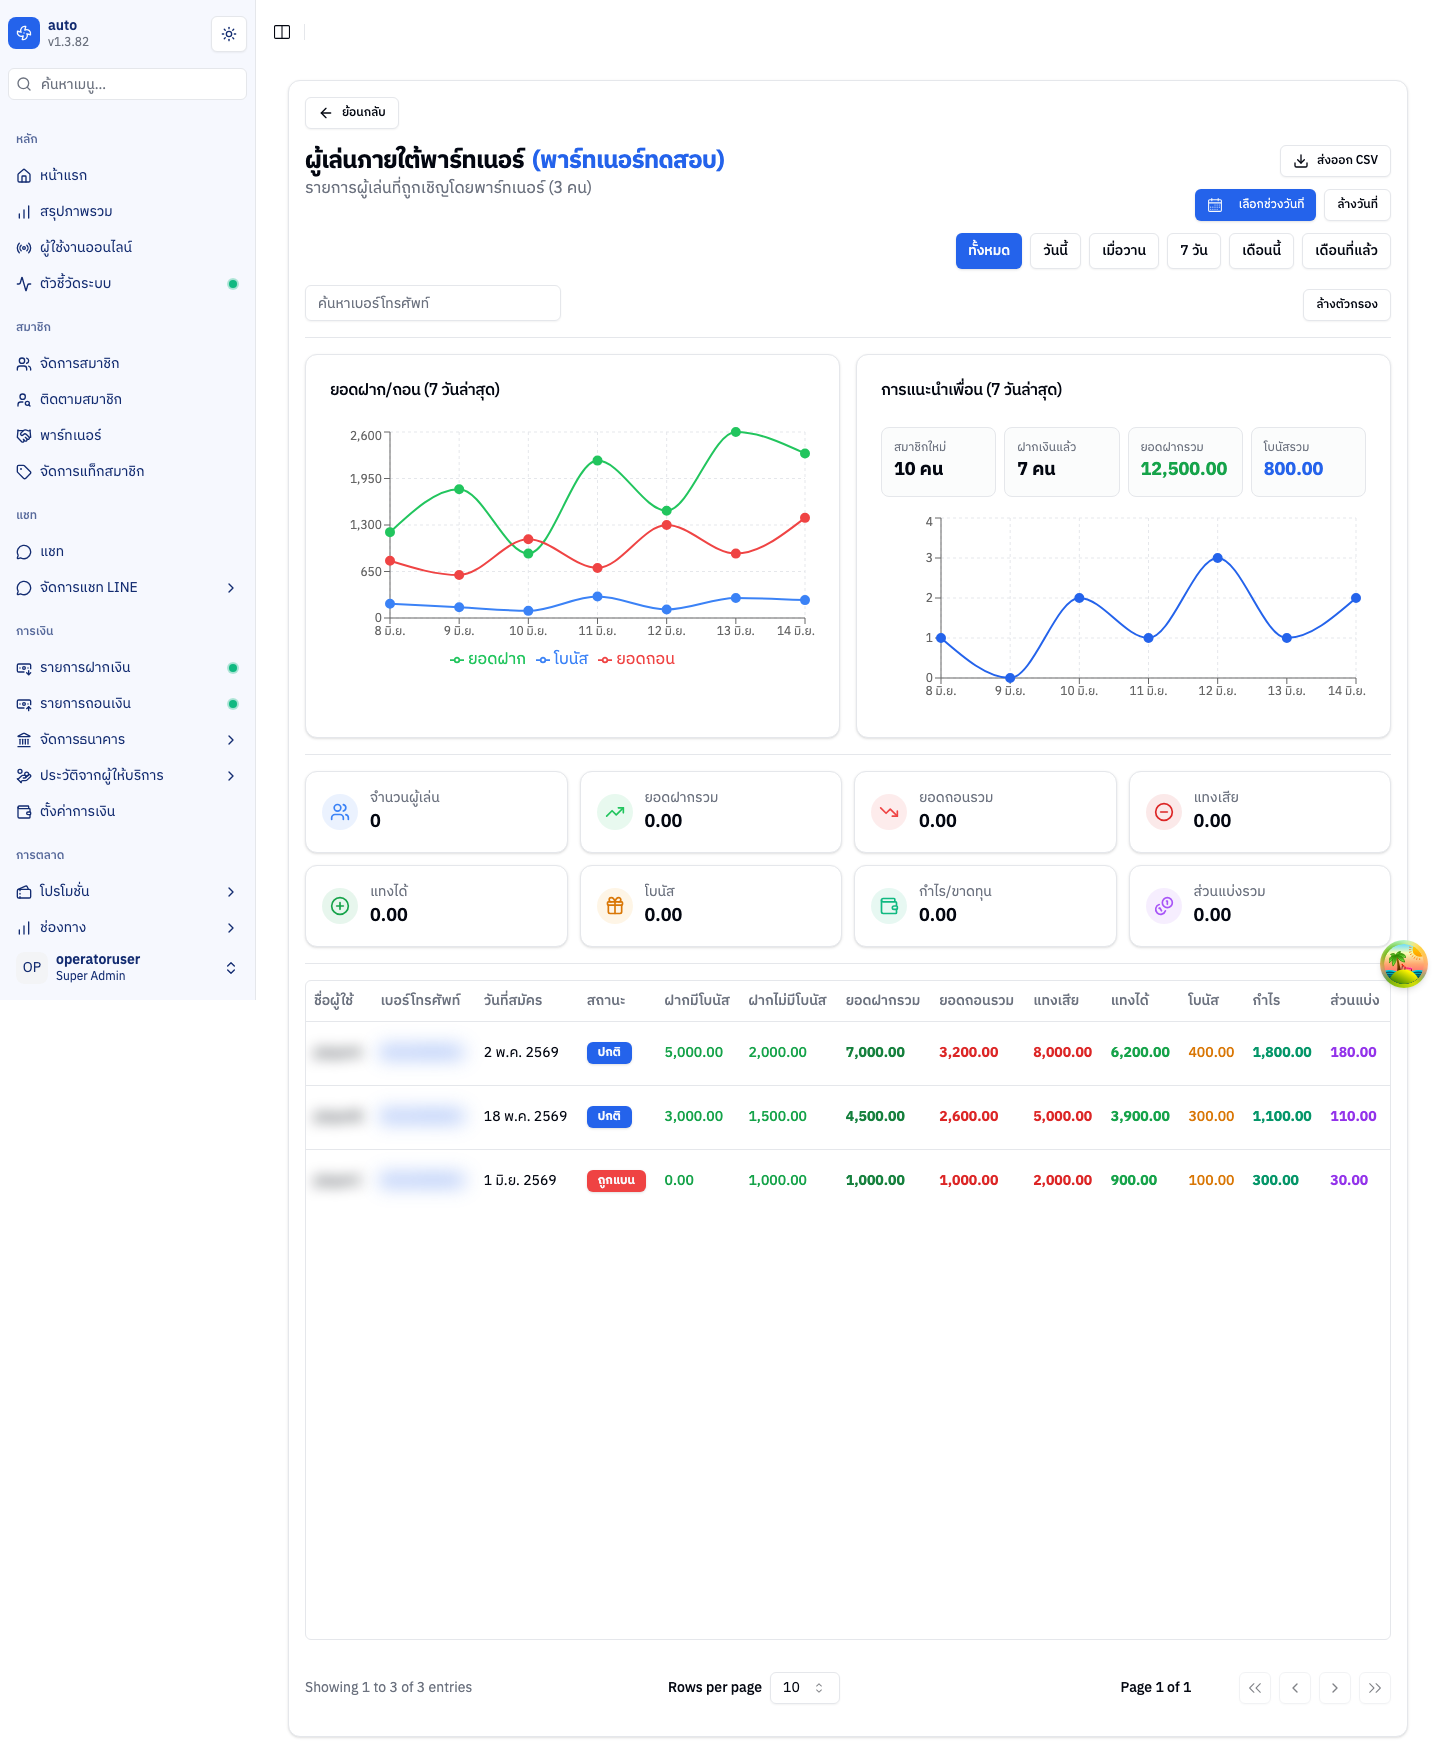Viewport: 1440px width, 1753px height.
Task: Click the โบนัส gift icon
Action: [615, 906]
